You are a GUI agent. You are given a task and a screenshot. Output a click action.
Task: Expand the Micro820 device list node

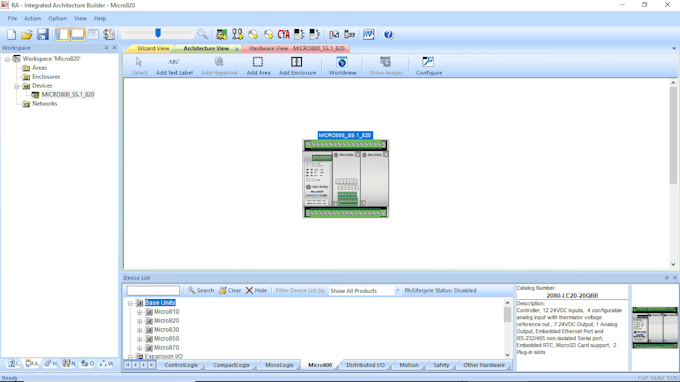[x=140, y=321]
